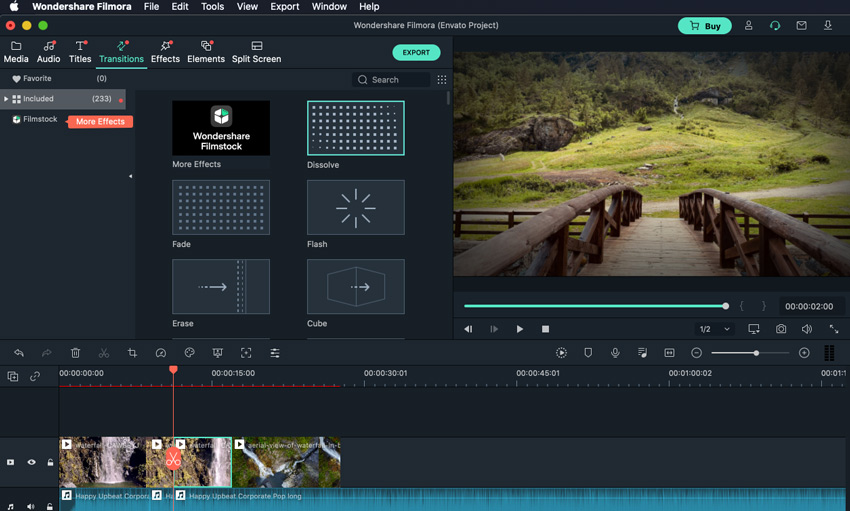850x511 pixels.
Task: Add a marker with shield icon
Action: (588, 353)
